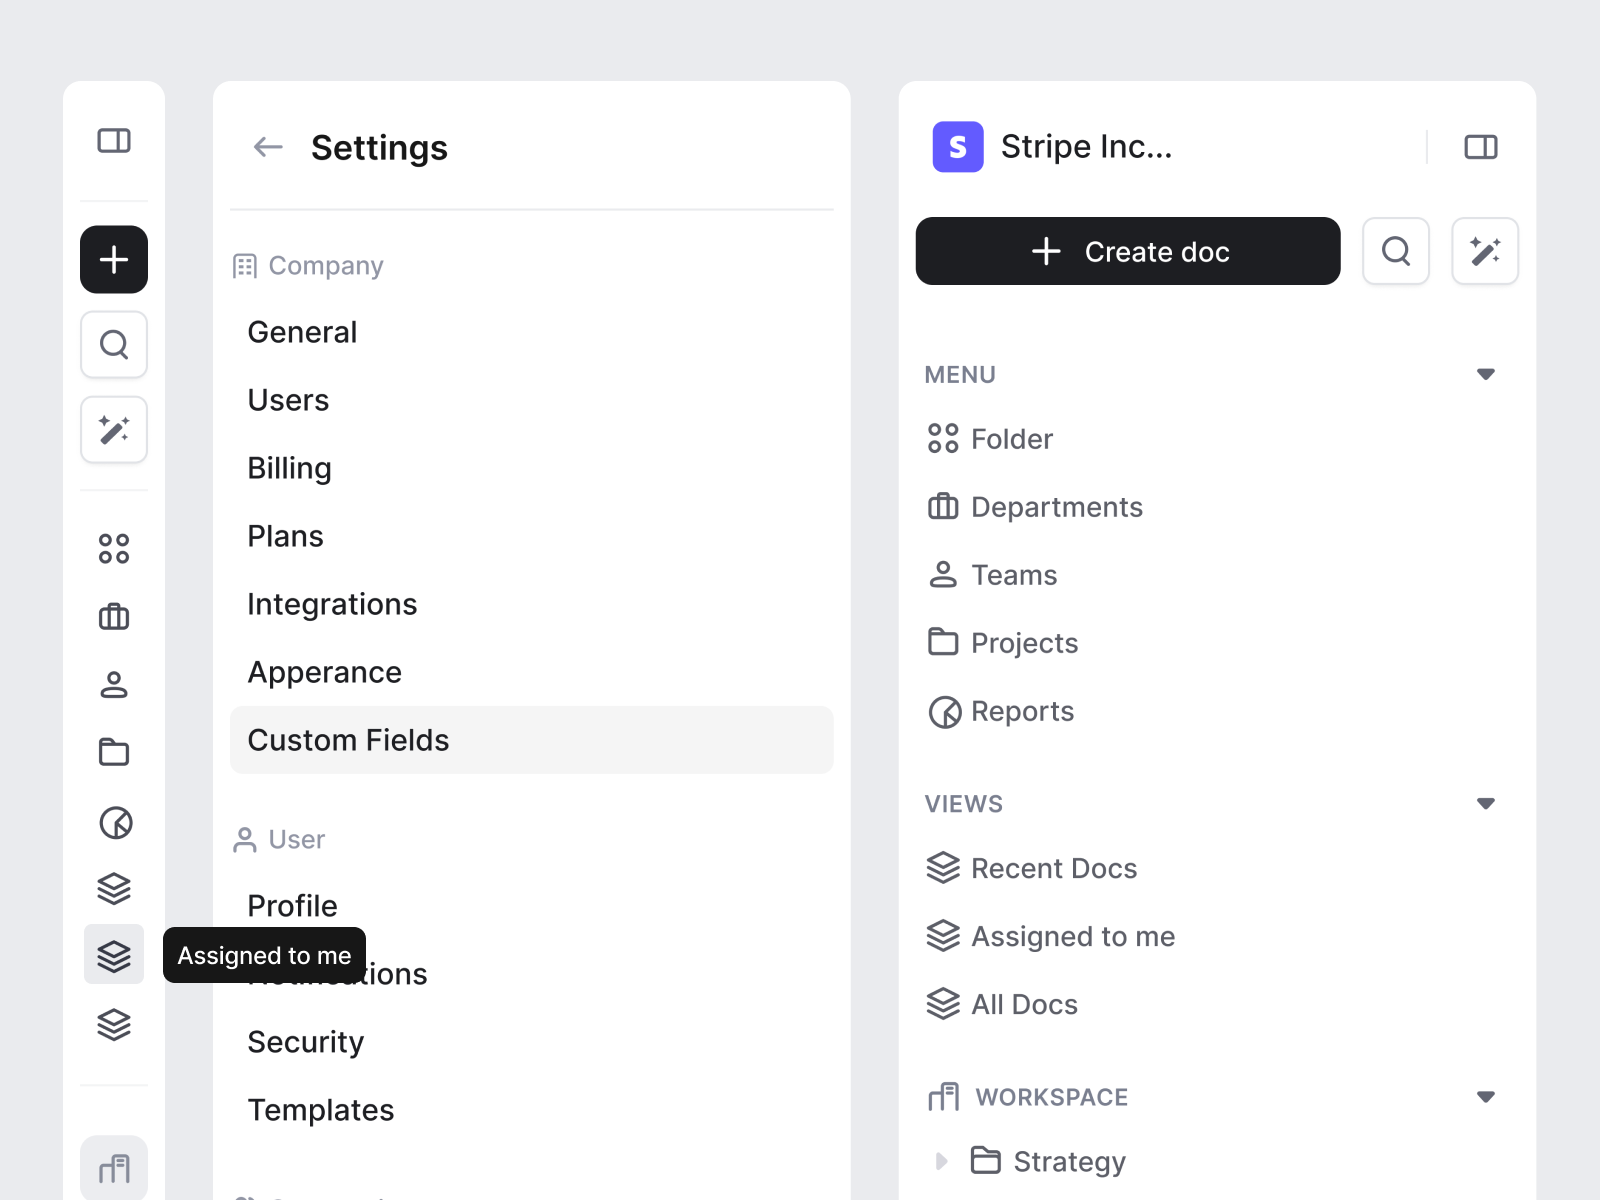Toggle the narrow sidebar panel icon
Image resolution: width=1600 pixels, height=1200 pixels.
114,141
